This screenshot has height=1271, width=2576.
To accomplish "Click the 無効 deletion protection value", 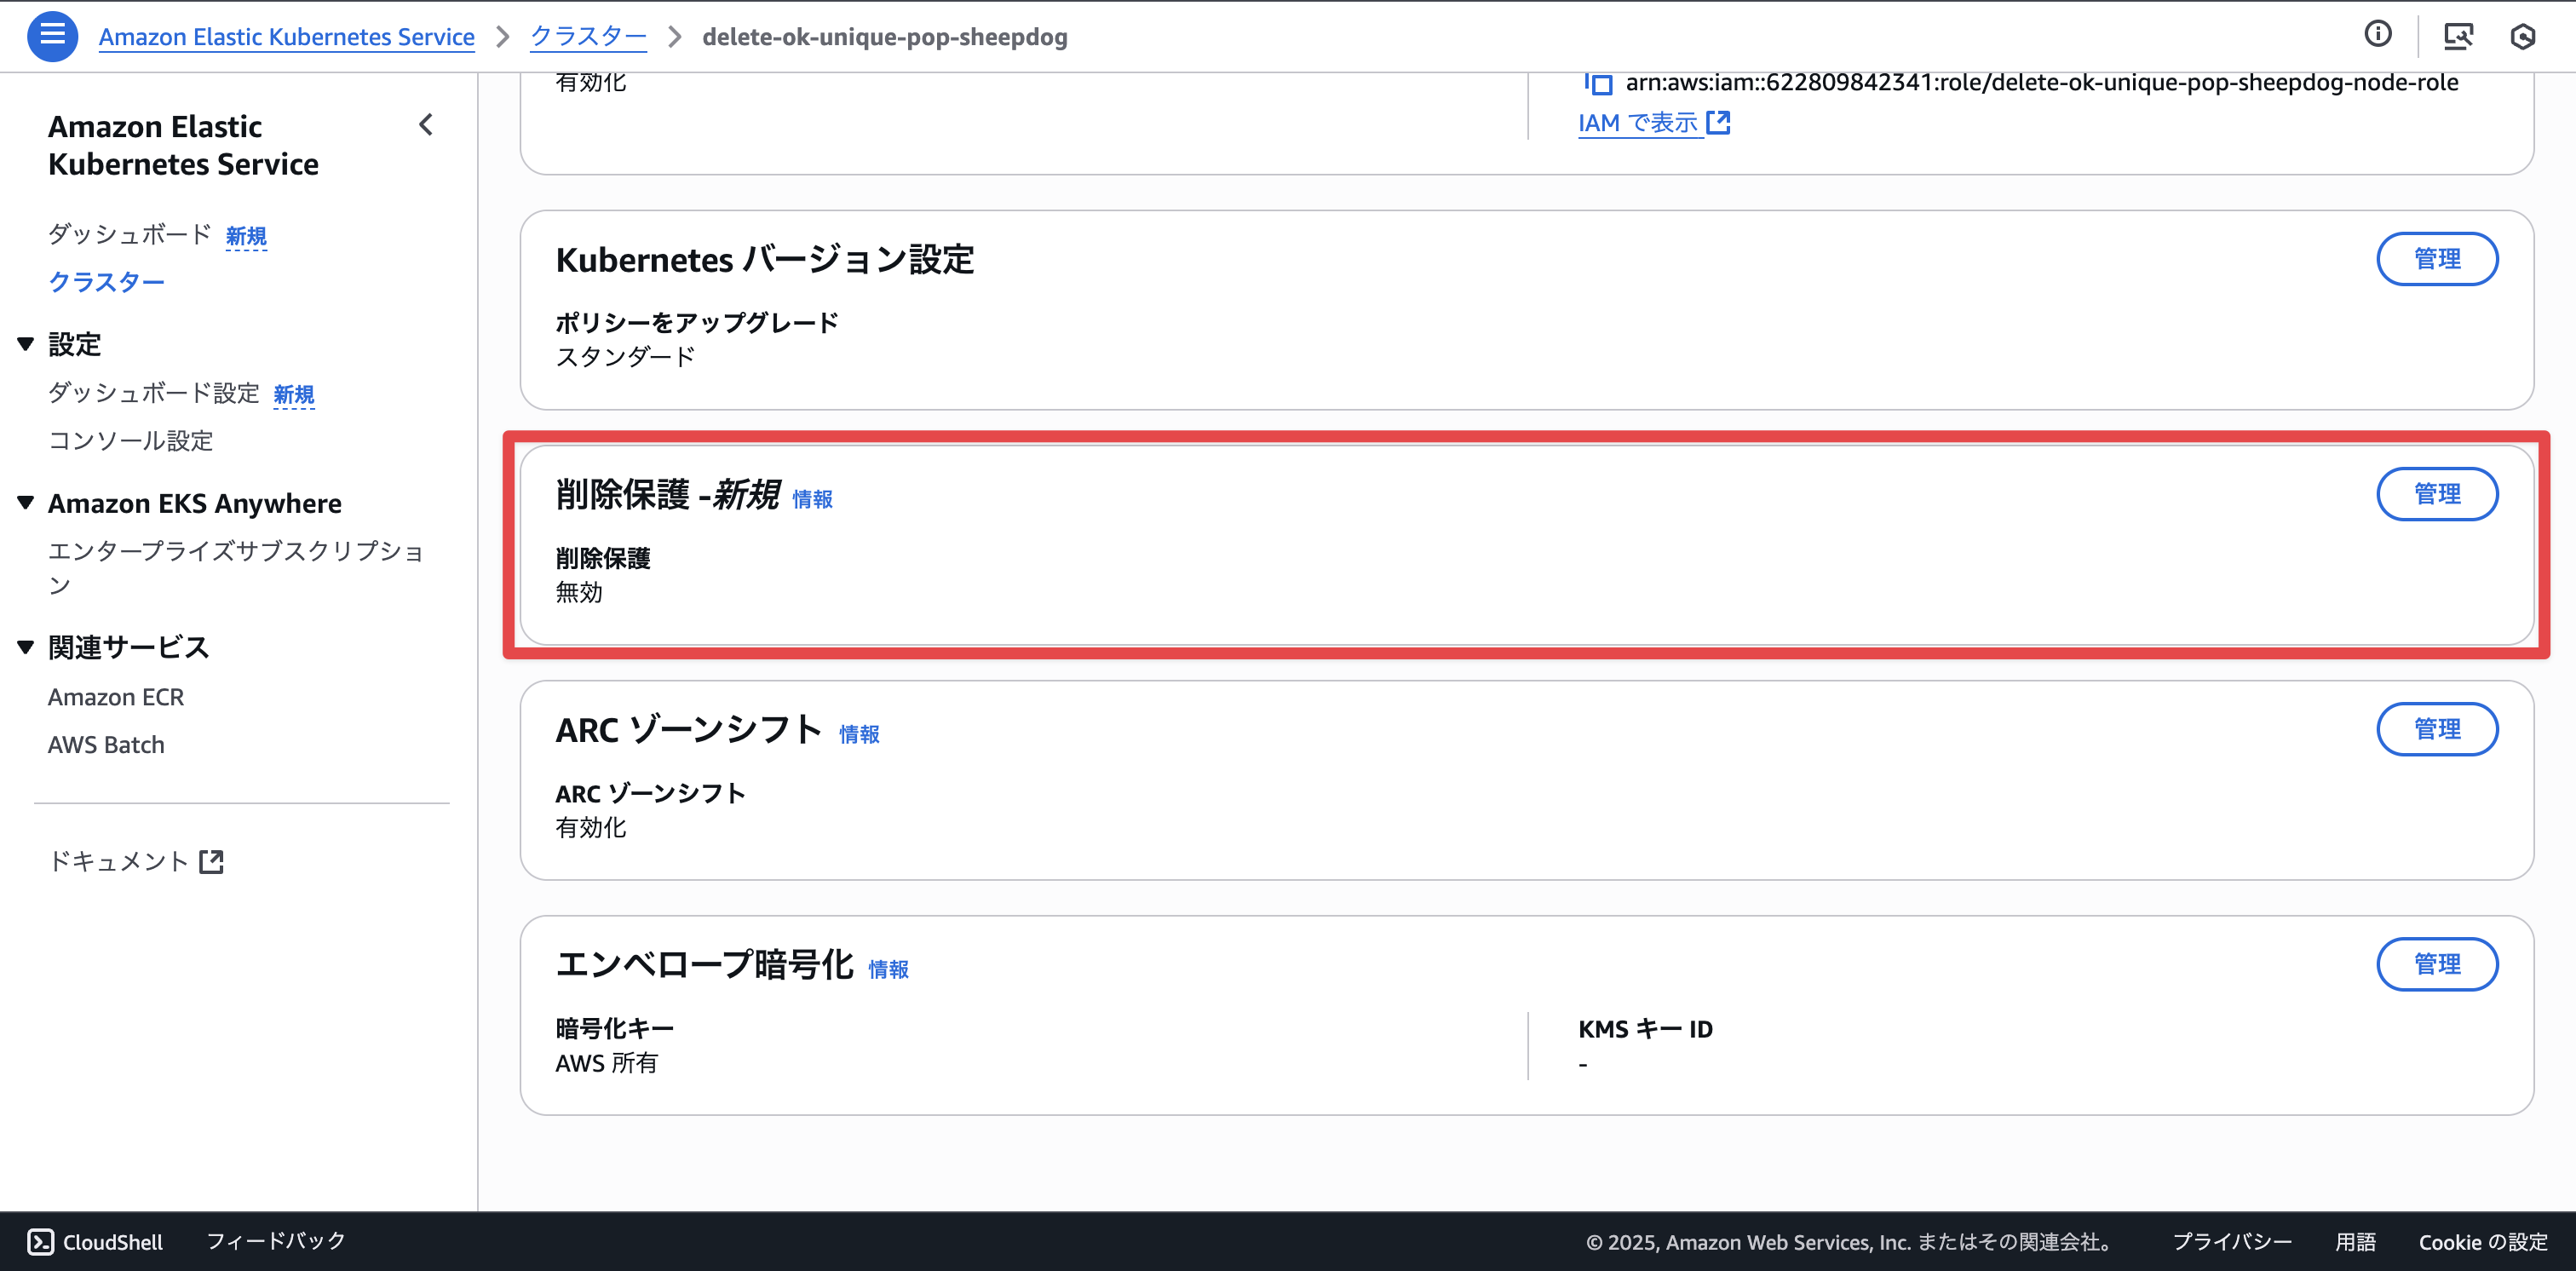I will click(x=579, y=592).
